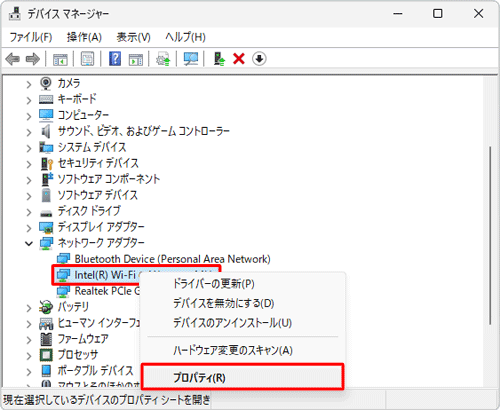Screen dimensions: 500x410
Task: Select the システム デバイス icon
Action: click(46, 147)
